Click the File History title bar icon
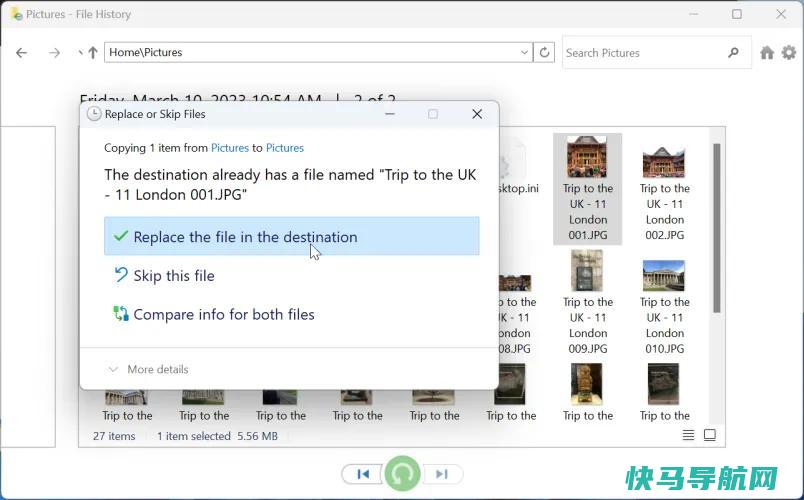 pos(16,14)
